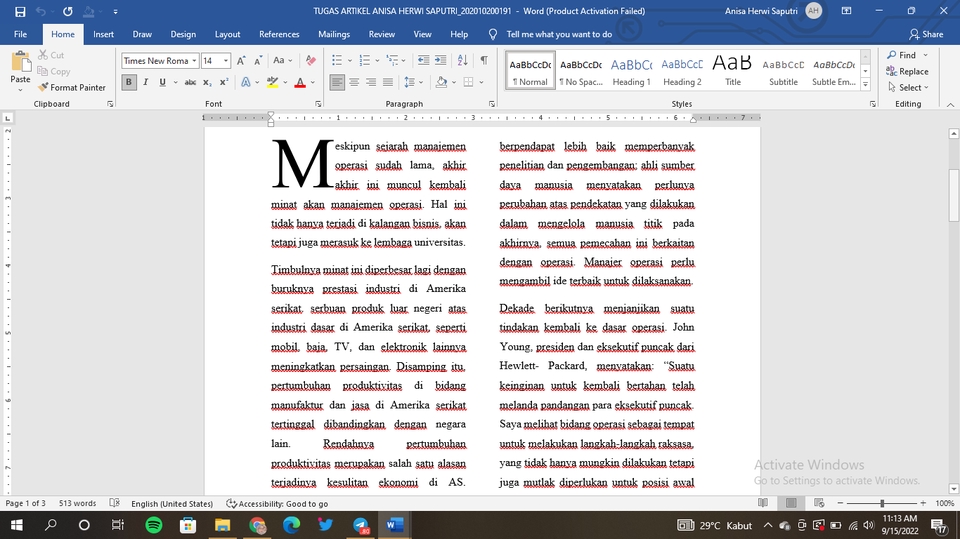Apply strikethrough to text
Screen dimensions: 960x539
190,82
